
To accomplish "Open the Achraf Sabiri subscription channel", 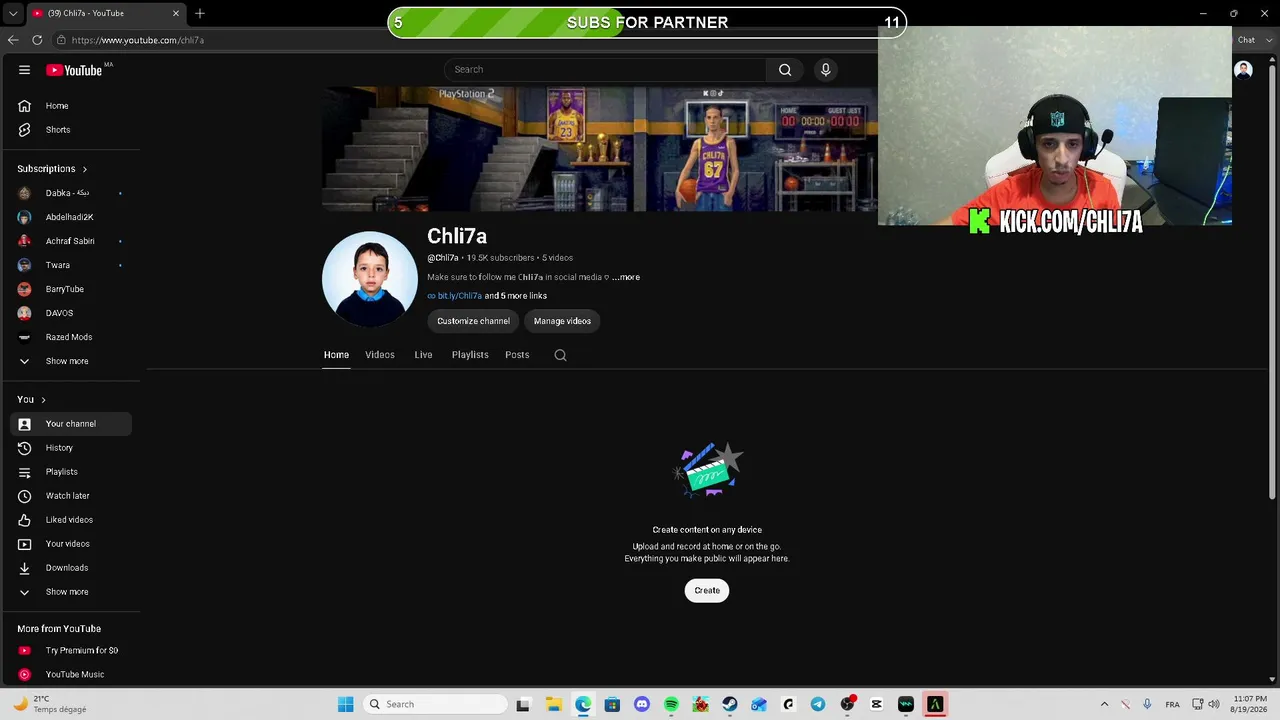I will point(70,241).
